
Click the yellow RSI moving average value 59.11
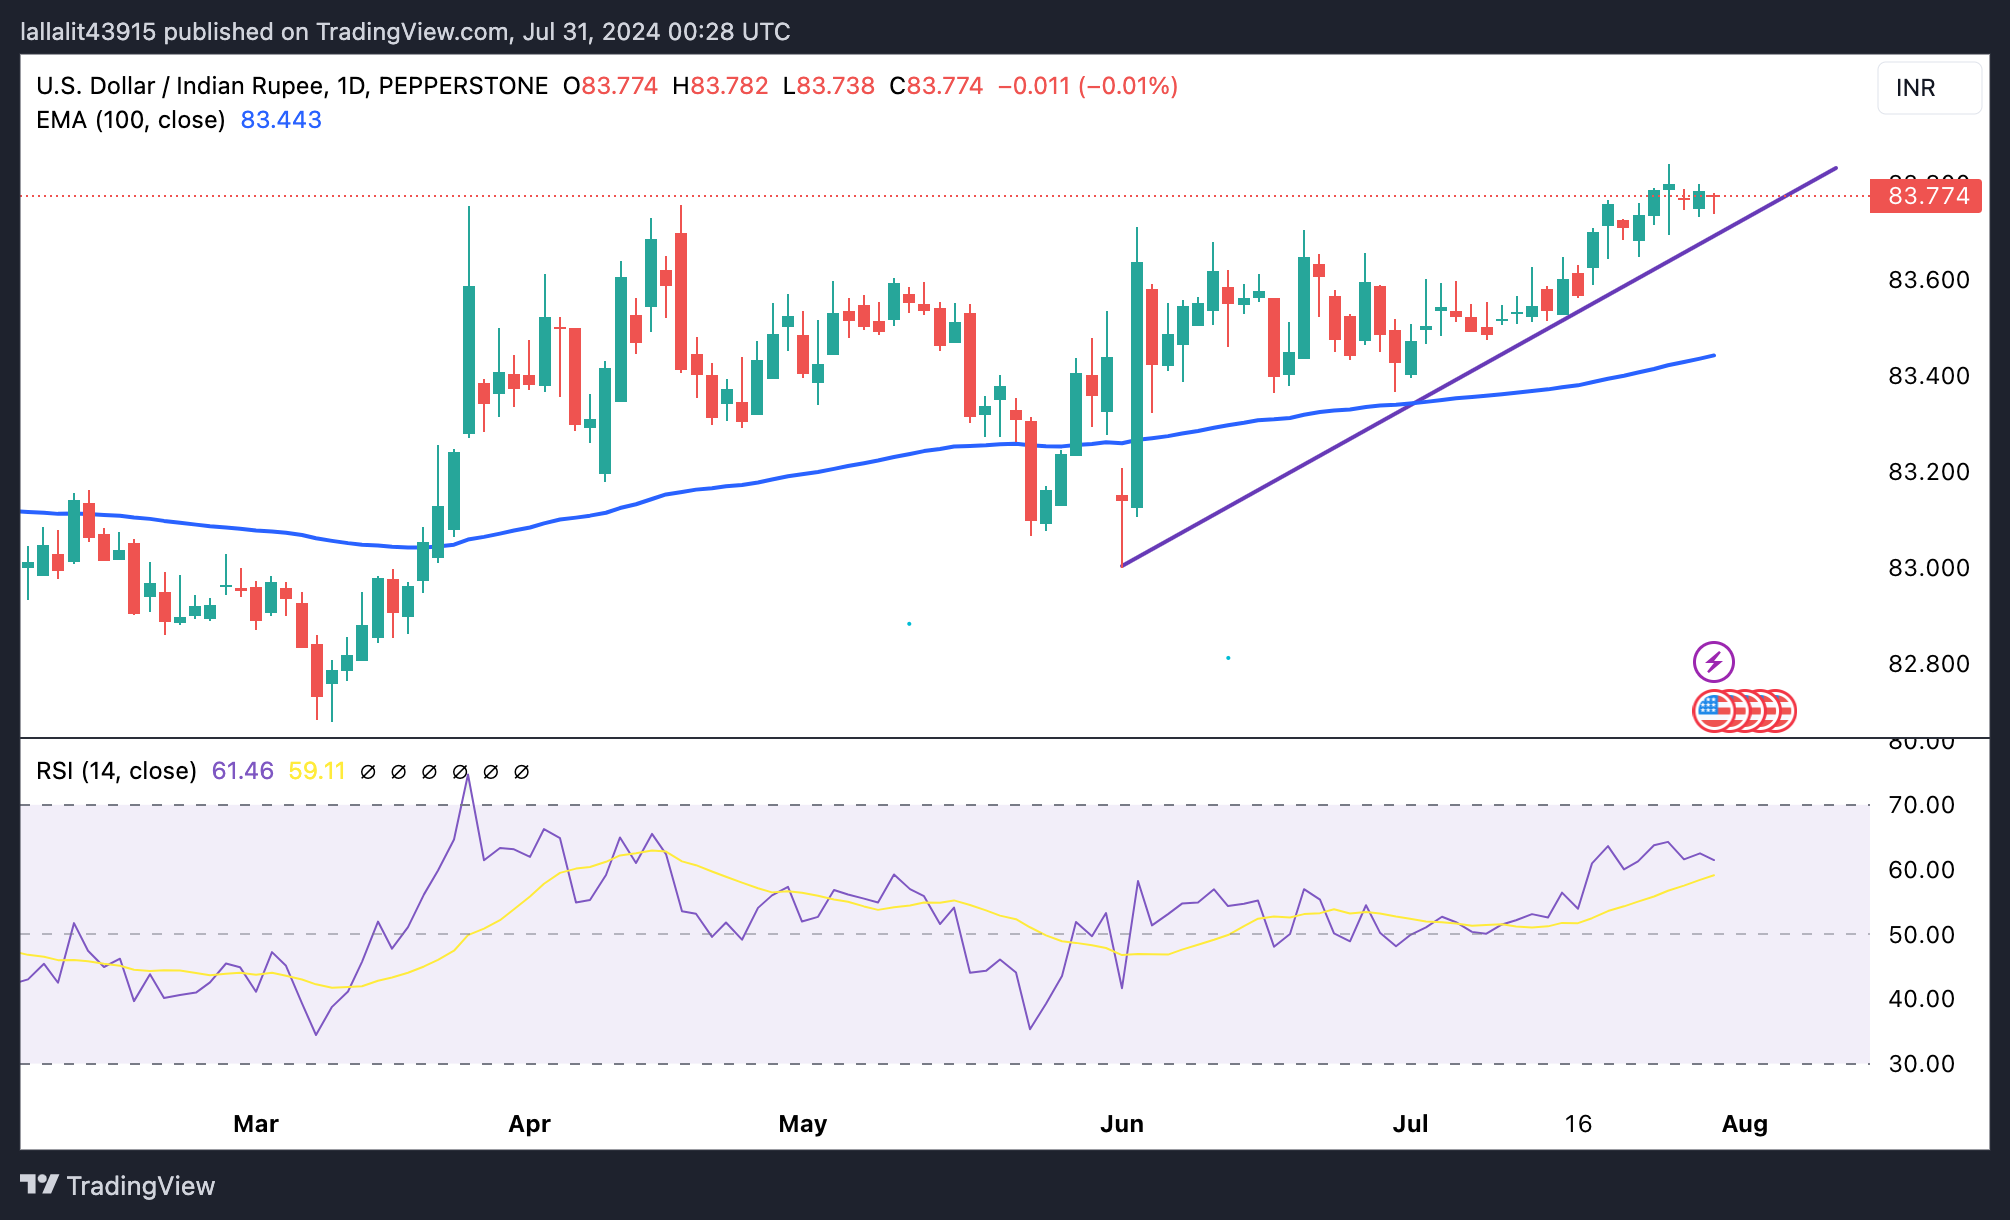(316, 771)
